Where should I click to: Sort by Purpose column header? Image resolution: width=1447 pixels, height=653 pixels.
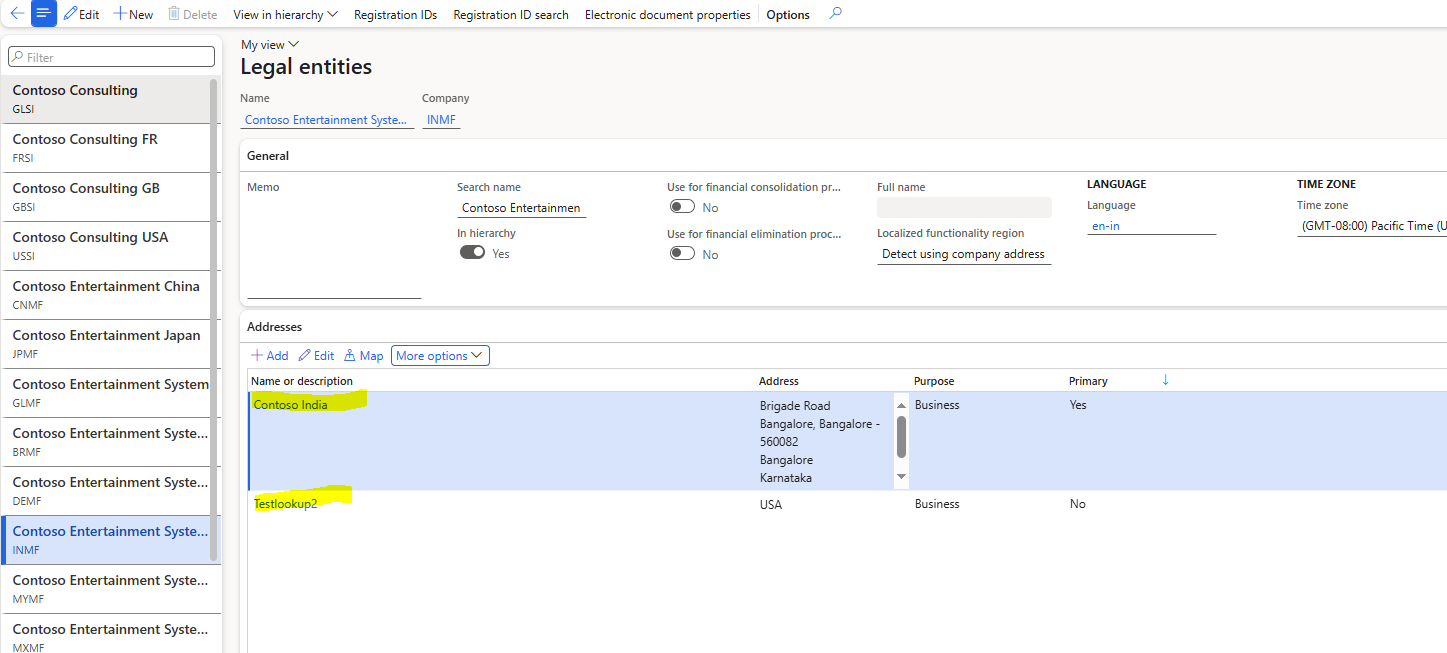934,381
